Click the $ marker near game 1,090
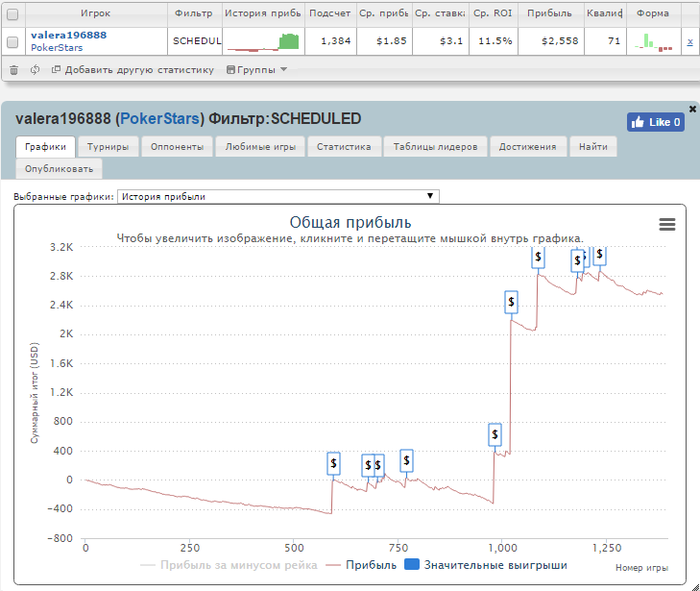This screenshot has width=700, height=591. 538,257
